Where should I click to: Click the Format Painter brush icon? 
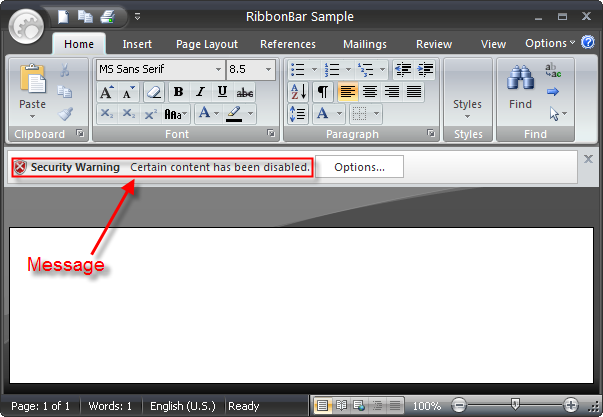(65, 114)
